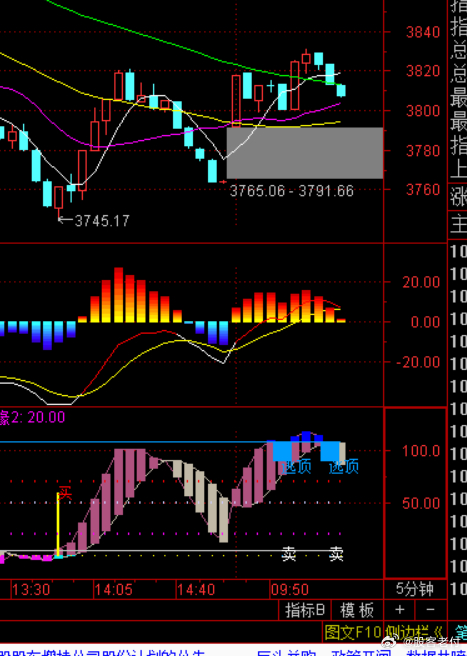Click the 20.00 MACD axis label
467x656 pixels.
tap(421, 282)
